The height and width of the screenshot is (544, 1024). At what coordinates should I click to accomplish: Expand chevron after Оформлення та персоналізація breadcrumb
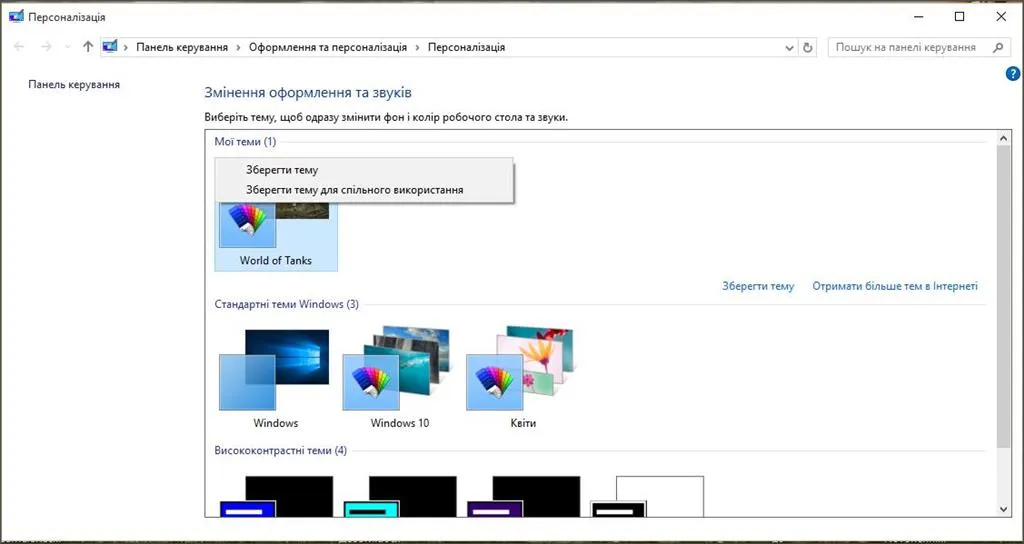[417, 47]
